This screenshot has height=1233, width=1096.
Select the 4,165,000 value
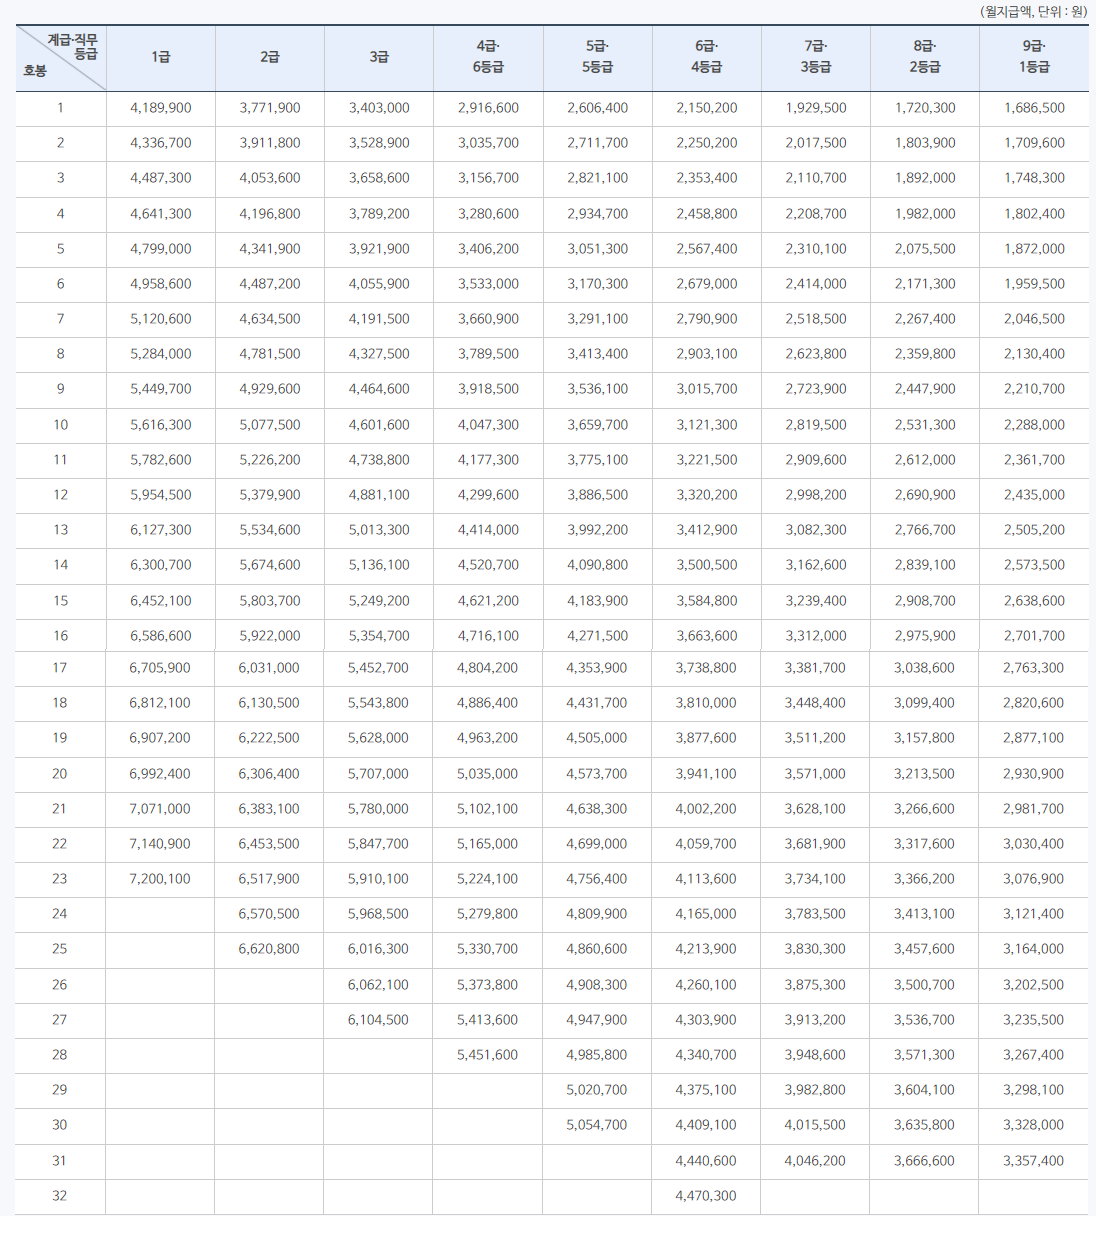(706, 914)
